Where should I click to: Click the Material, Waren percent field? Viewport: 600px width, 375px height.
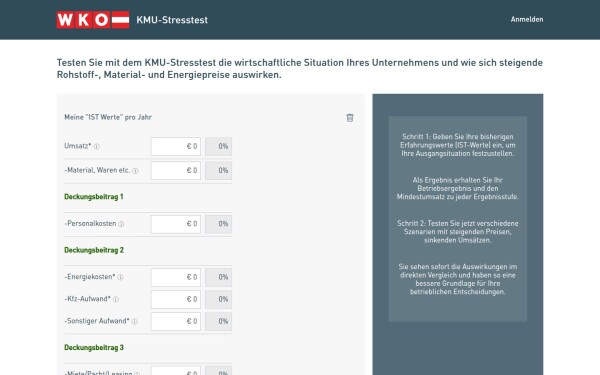pos(218,171)
